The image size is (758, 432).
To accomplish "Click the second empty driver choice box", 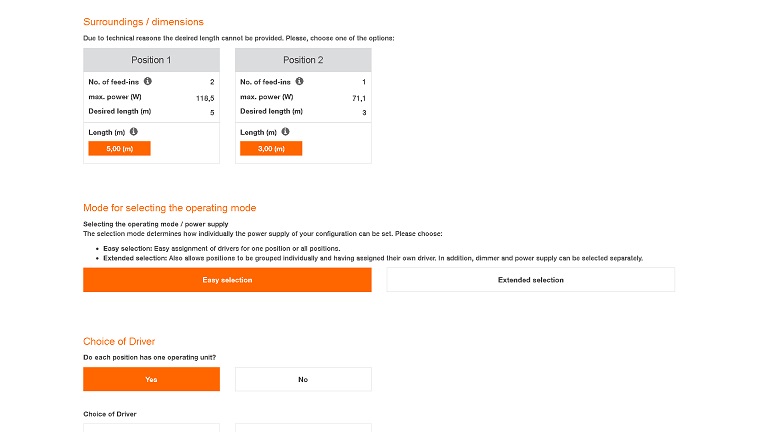I will point(303,427).
